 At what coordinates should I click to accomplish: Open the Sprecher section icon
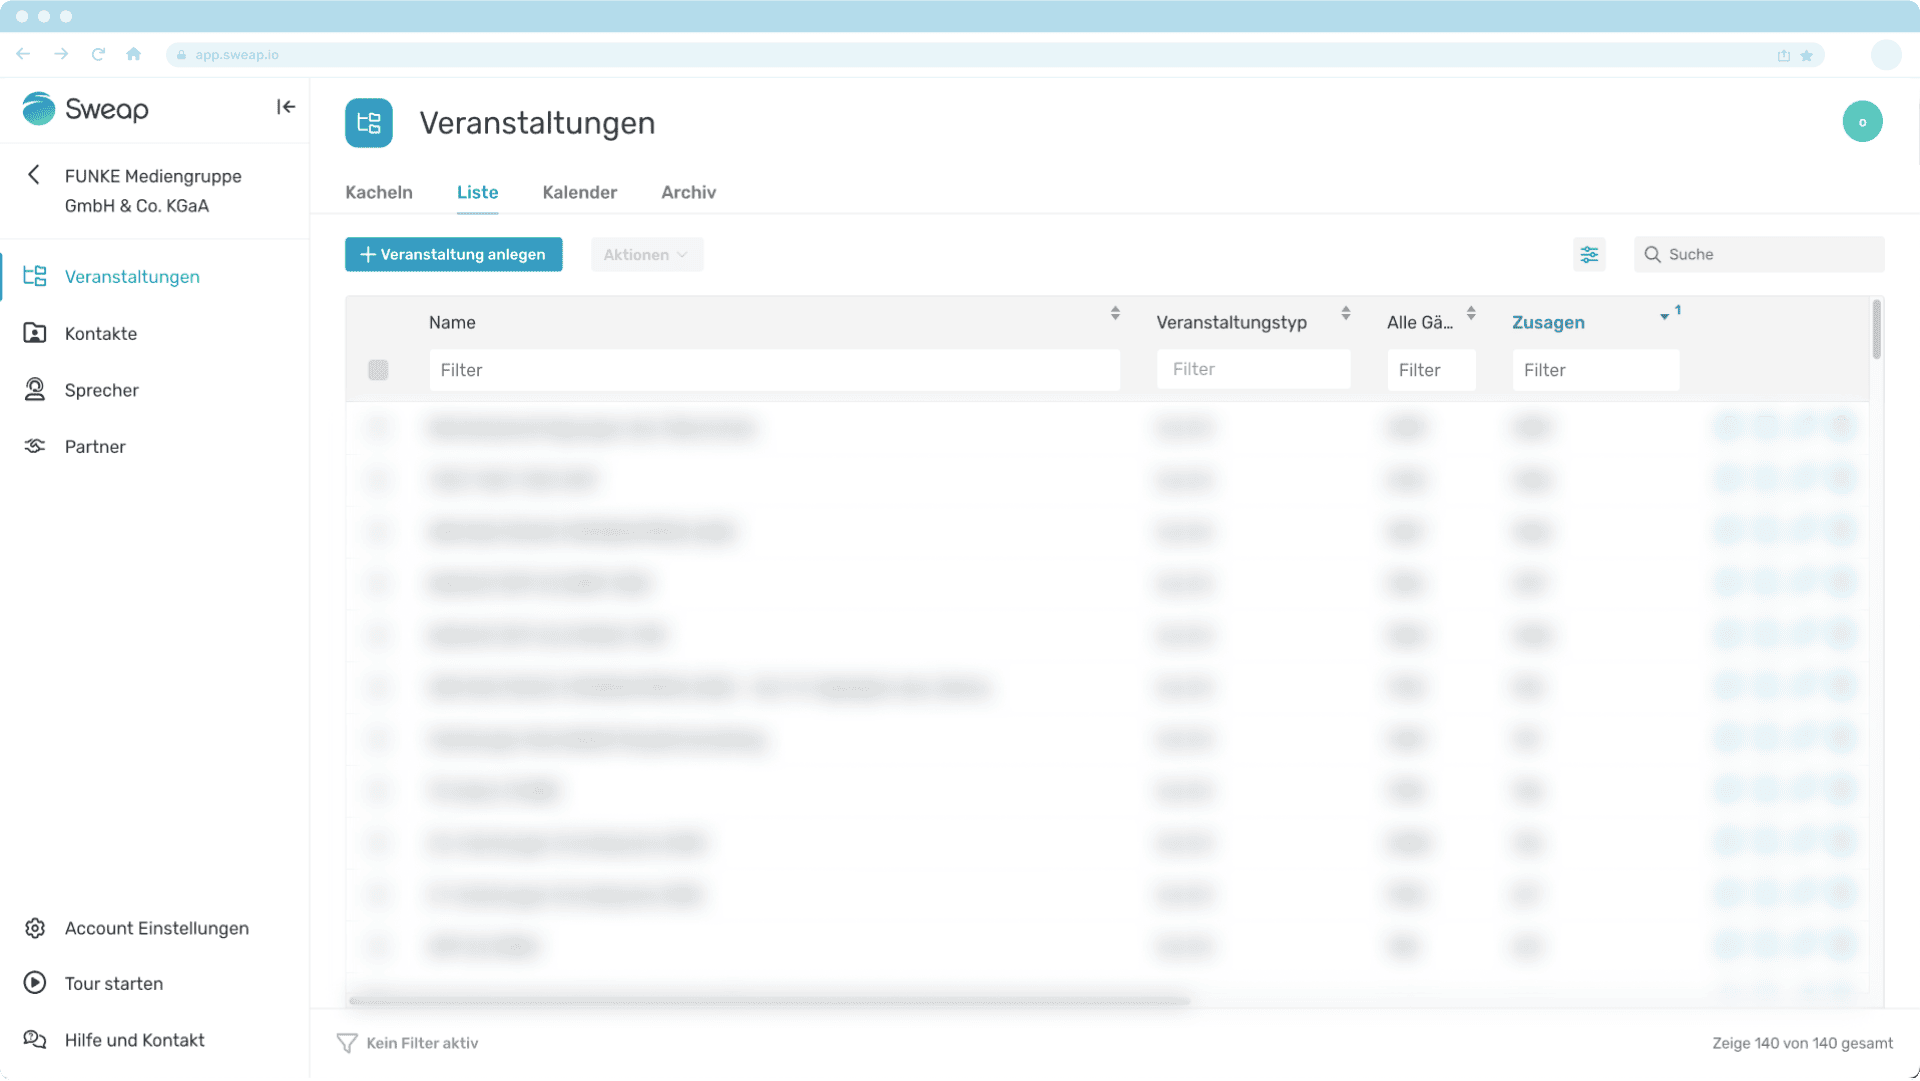(35, 390)
